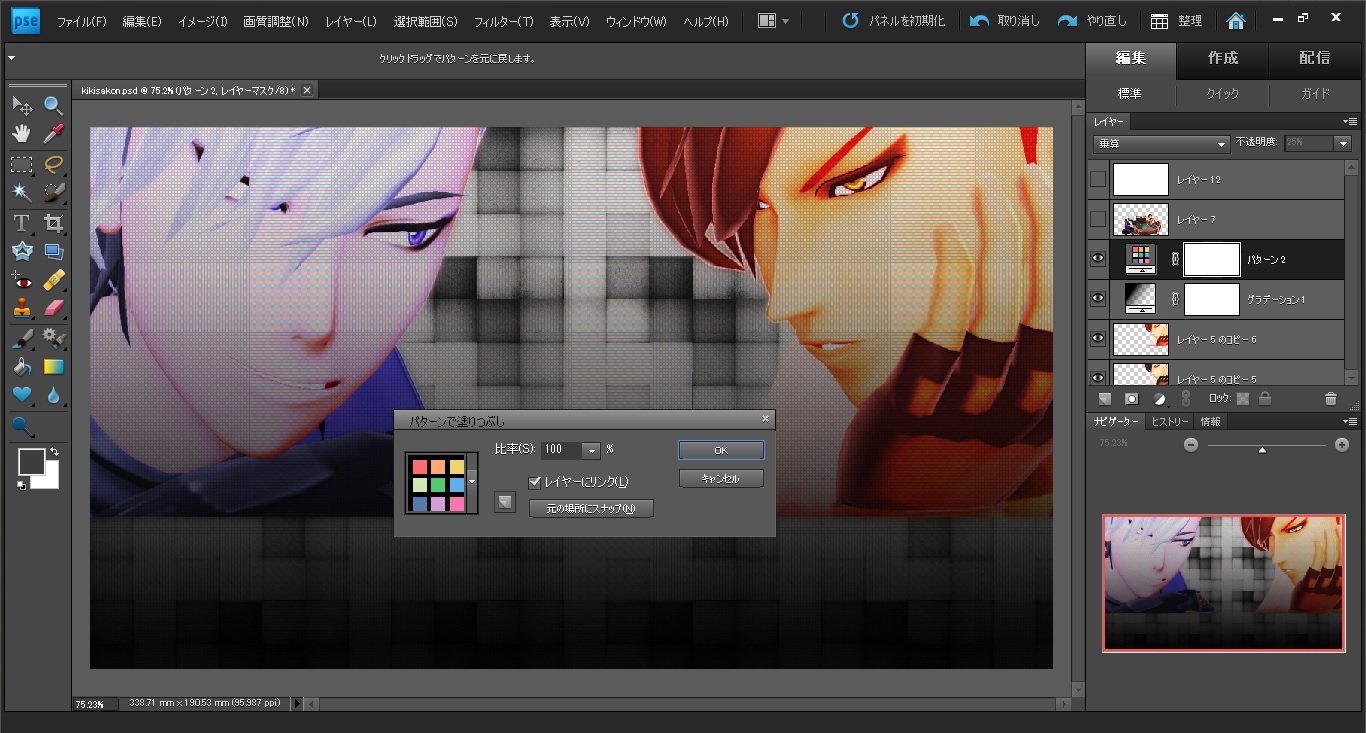Image resolution: width=1366 pixels, height=733 pixels.
Task: Select the Clone Stamp tool
Action: coord(22,307)
